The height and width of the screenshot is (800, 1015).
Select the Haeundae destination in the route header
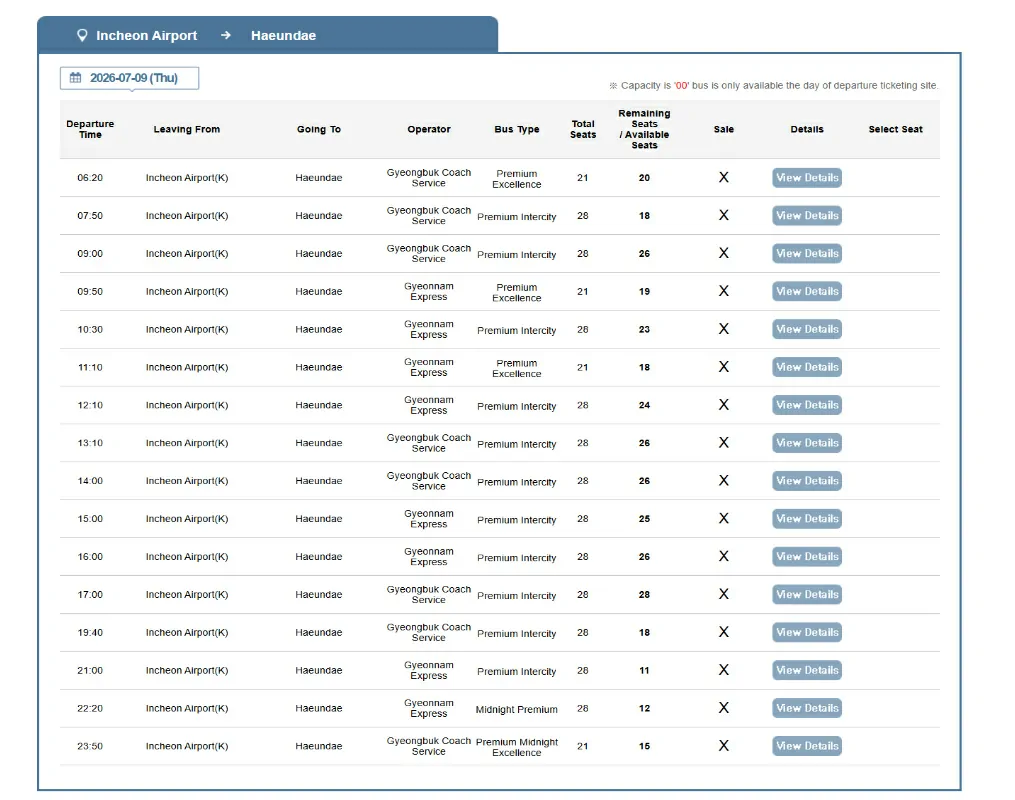pyautogui.click(x=284, y=36)
